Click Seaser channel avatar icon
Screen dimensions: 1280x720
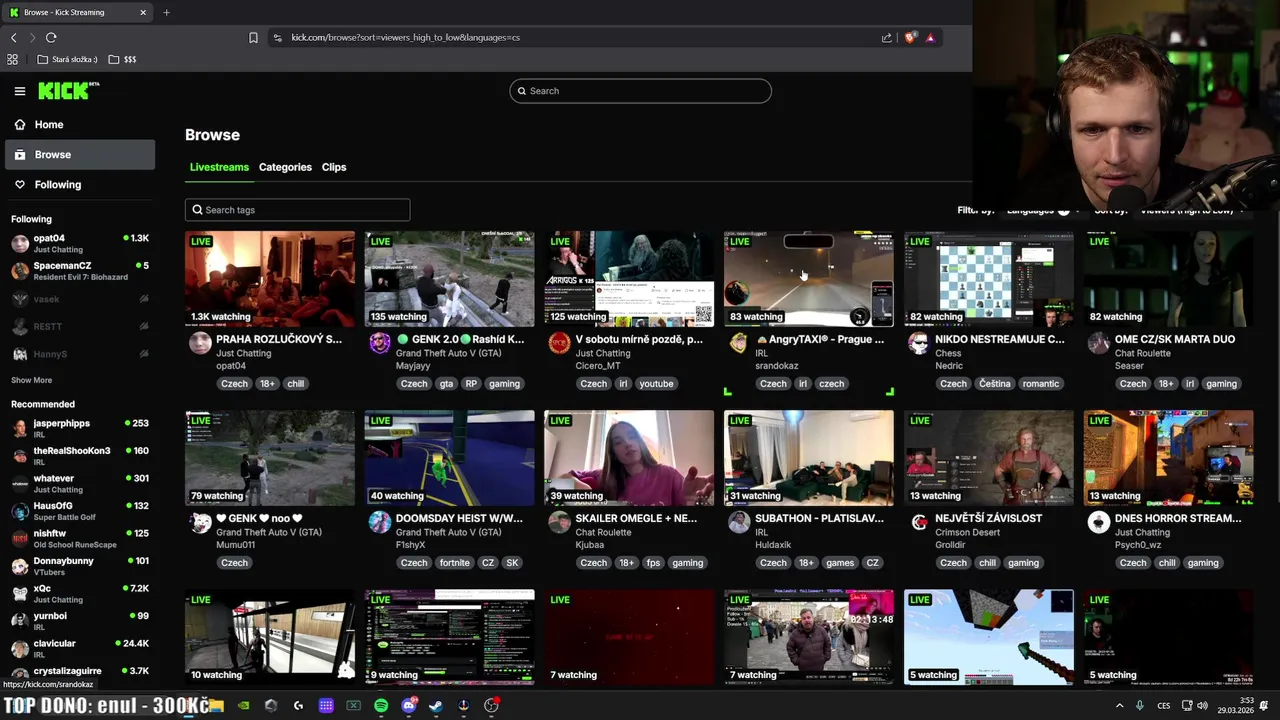pyautogui.click(x=1098, y=343)
